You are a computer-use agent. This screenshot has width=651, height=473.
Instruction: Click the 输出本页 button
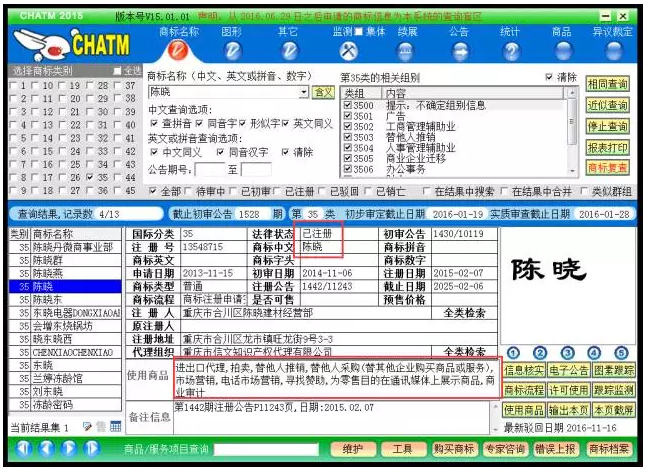tap(569, 410)
